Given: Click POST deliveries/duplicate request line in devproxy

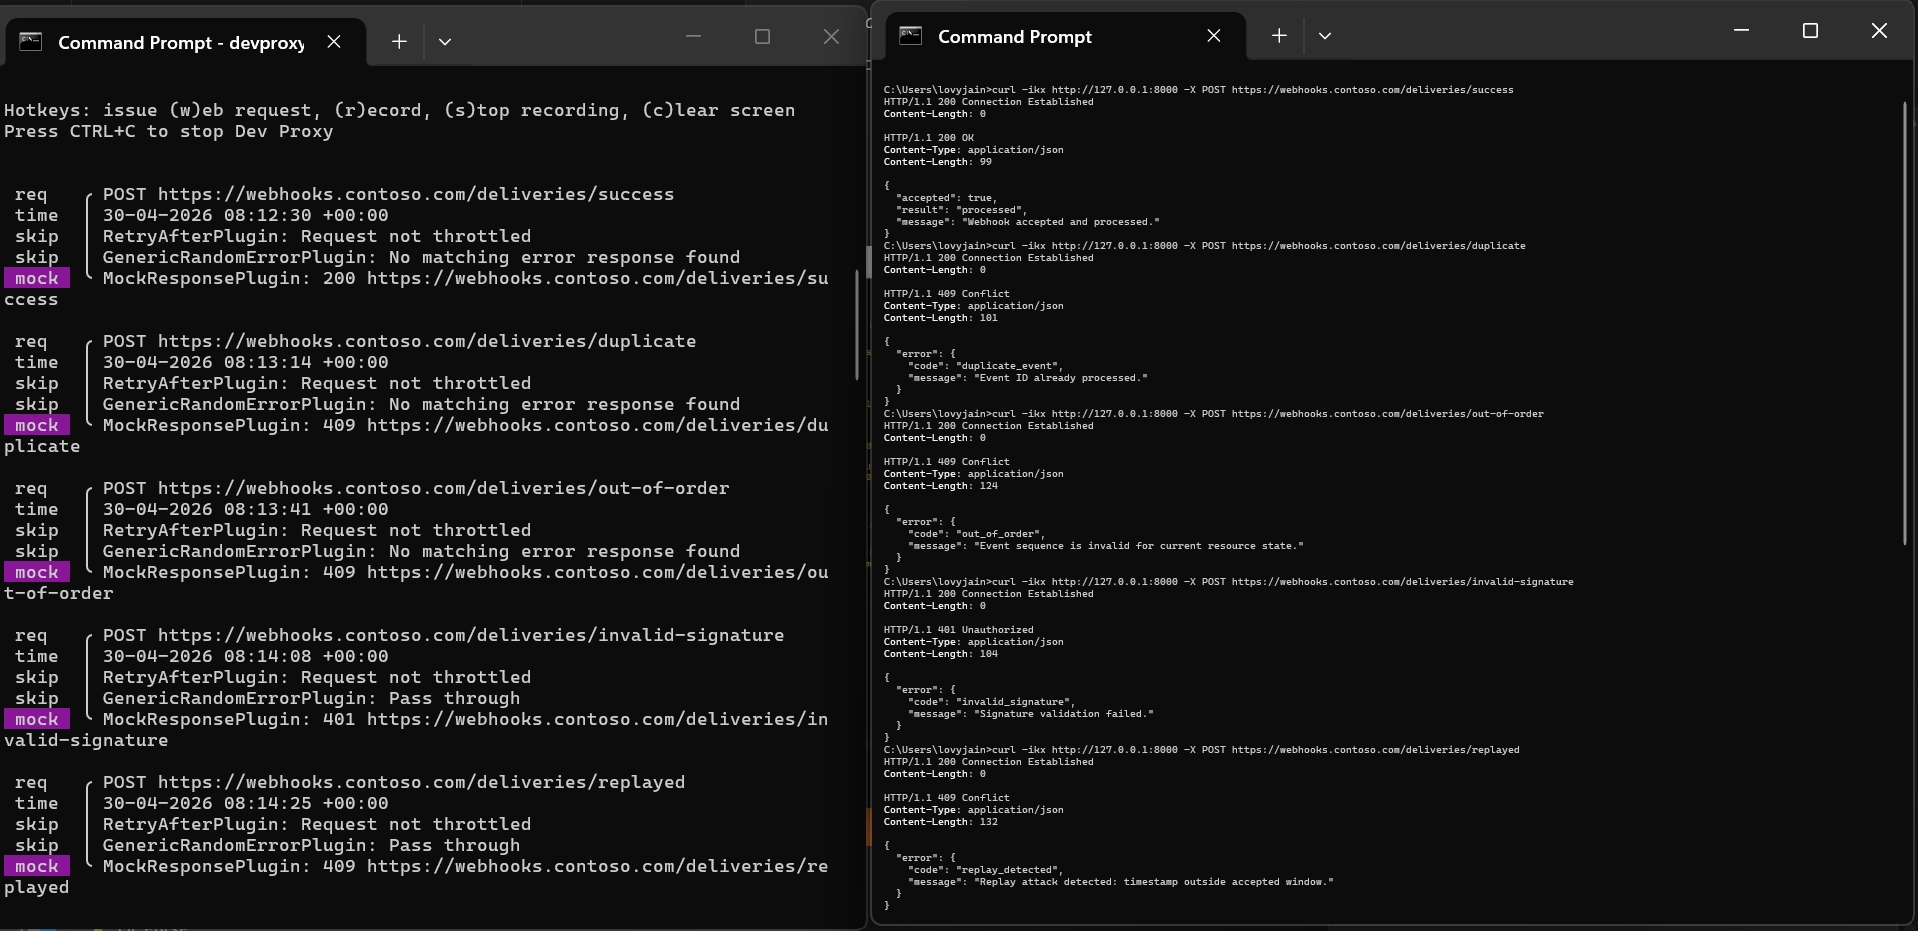Looking at the screenshot, I should pos(399,341).
